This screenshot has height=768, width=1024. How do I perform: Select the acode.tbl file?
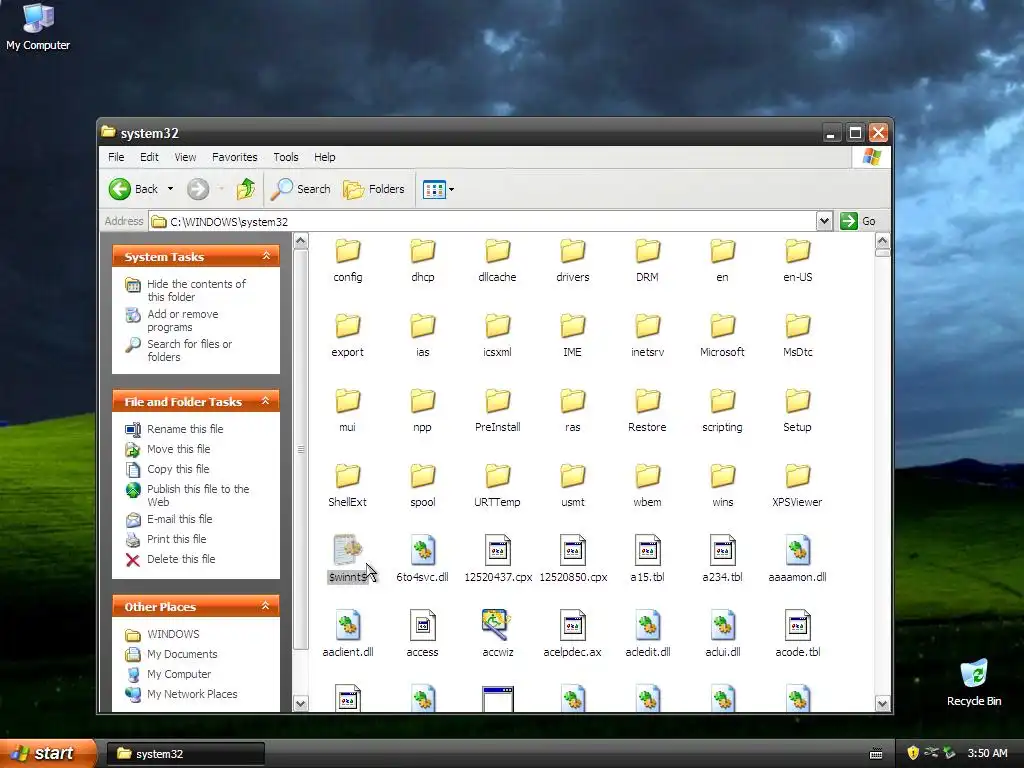(x=797, y=634)
